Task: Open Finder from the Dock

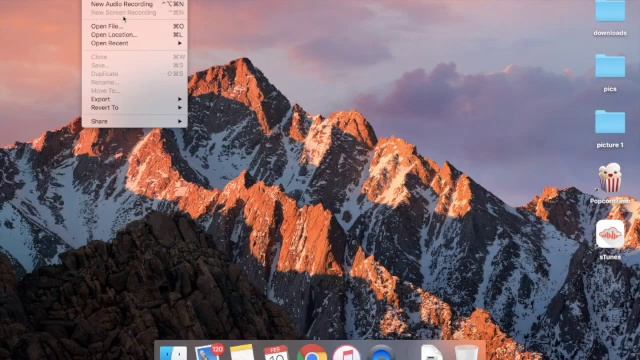Action: (x=173, y=353)
